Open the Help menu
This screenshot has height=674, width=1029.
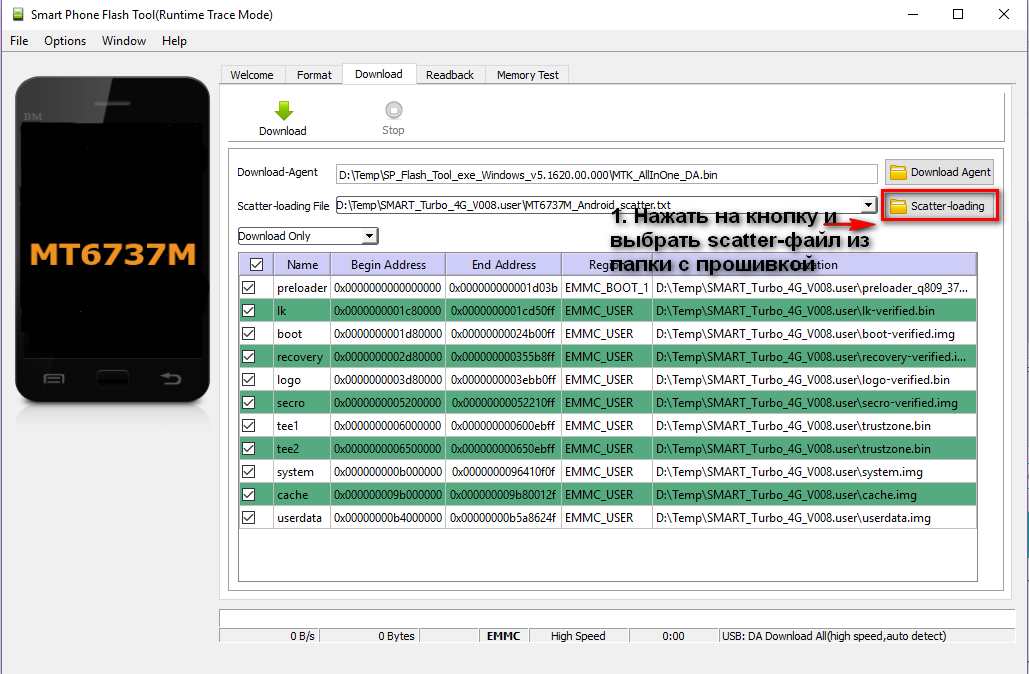click(x=174, y=41)
